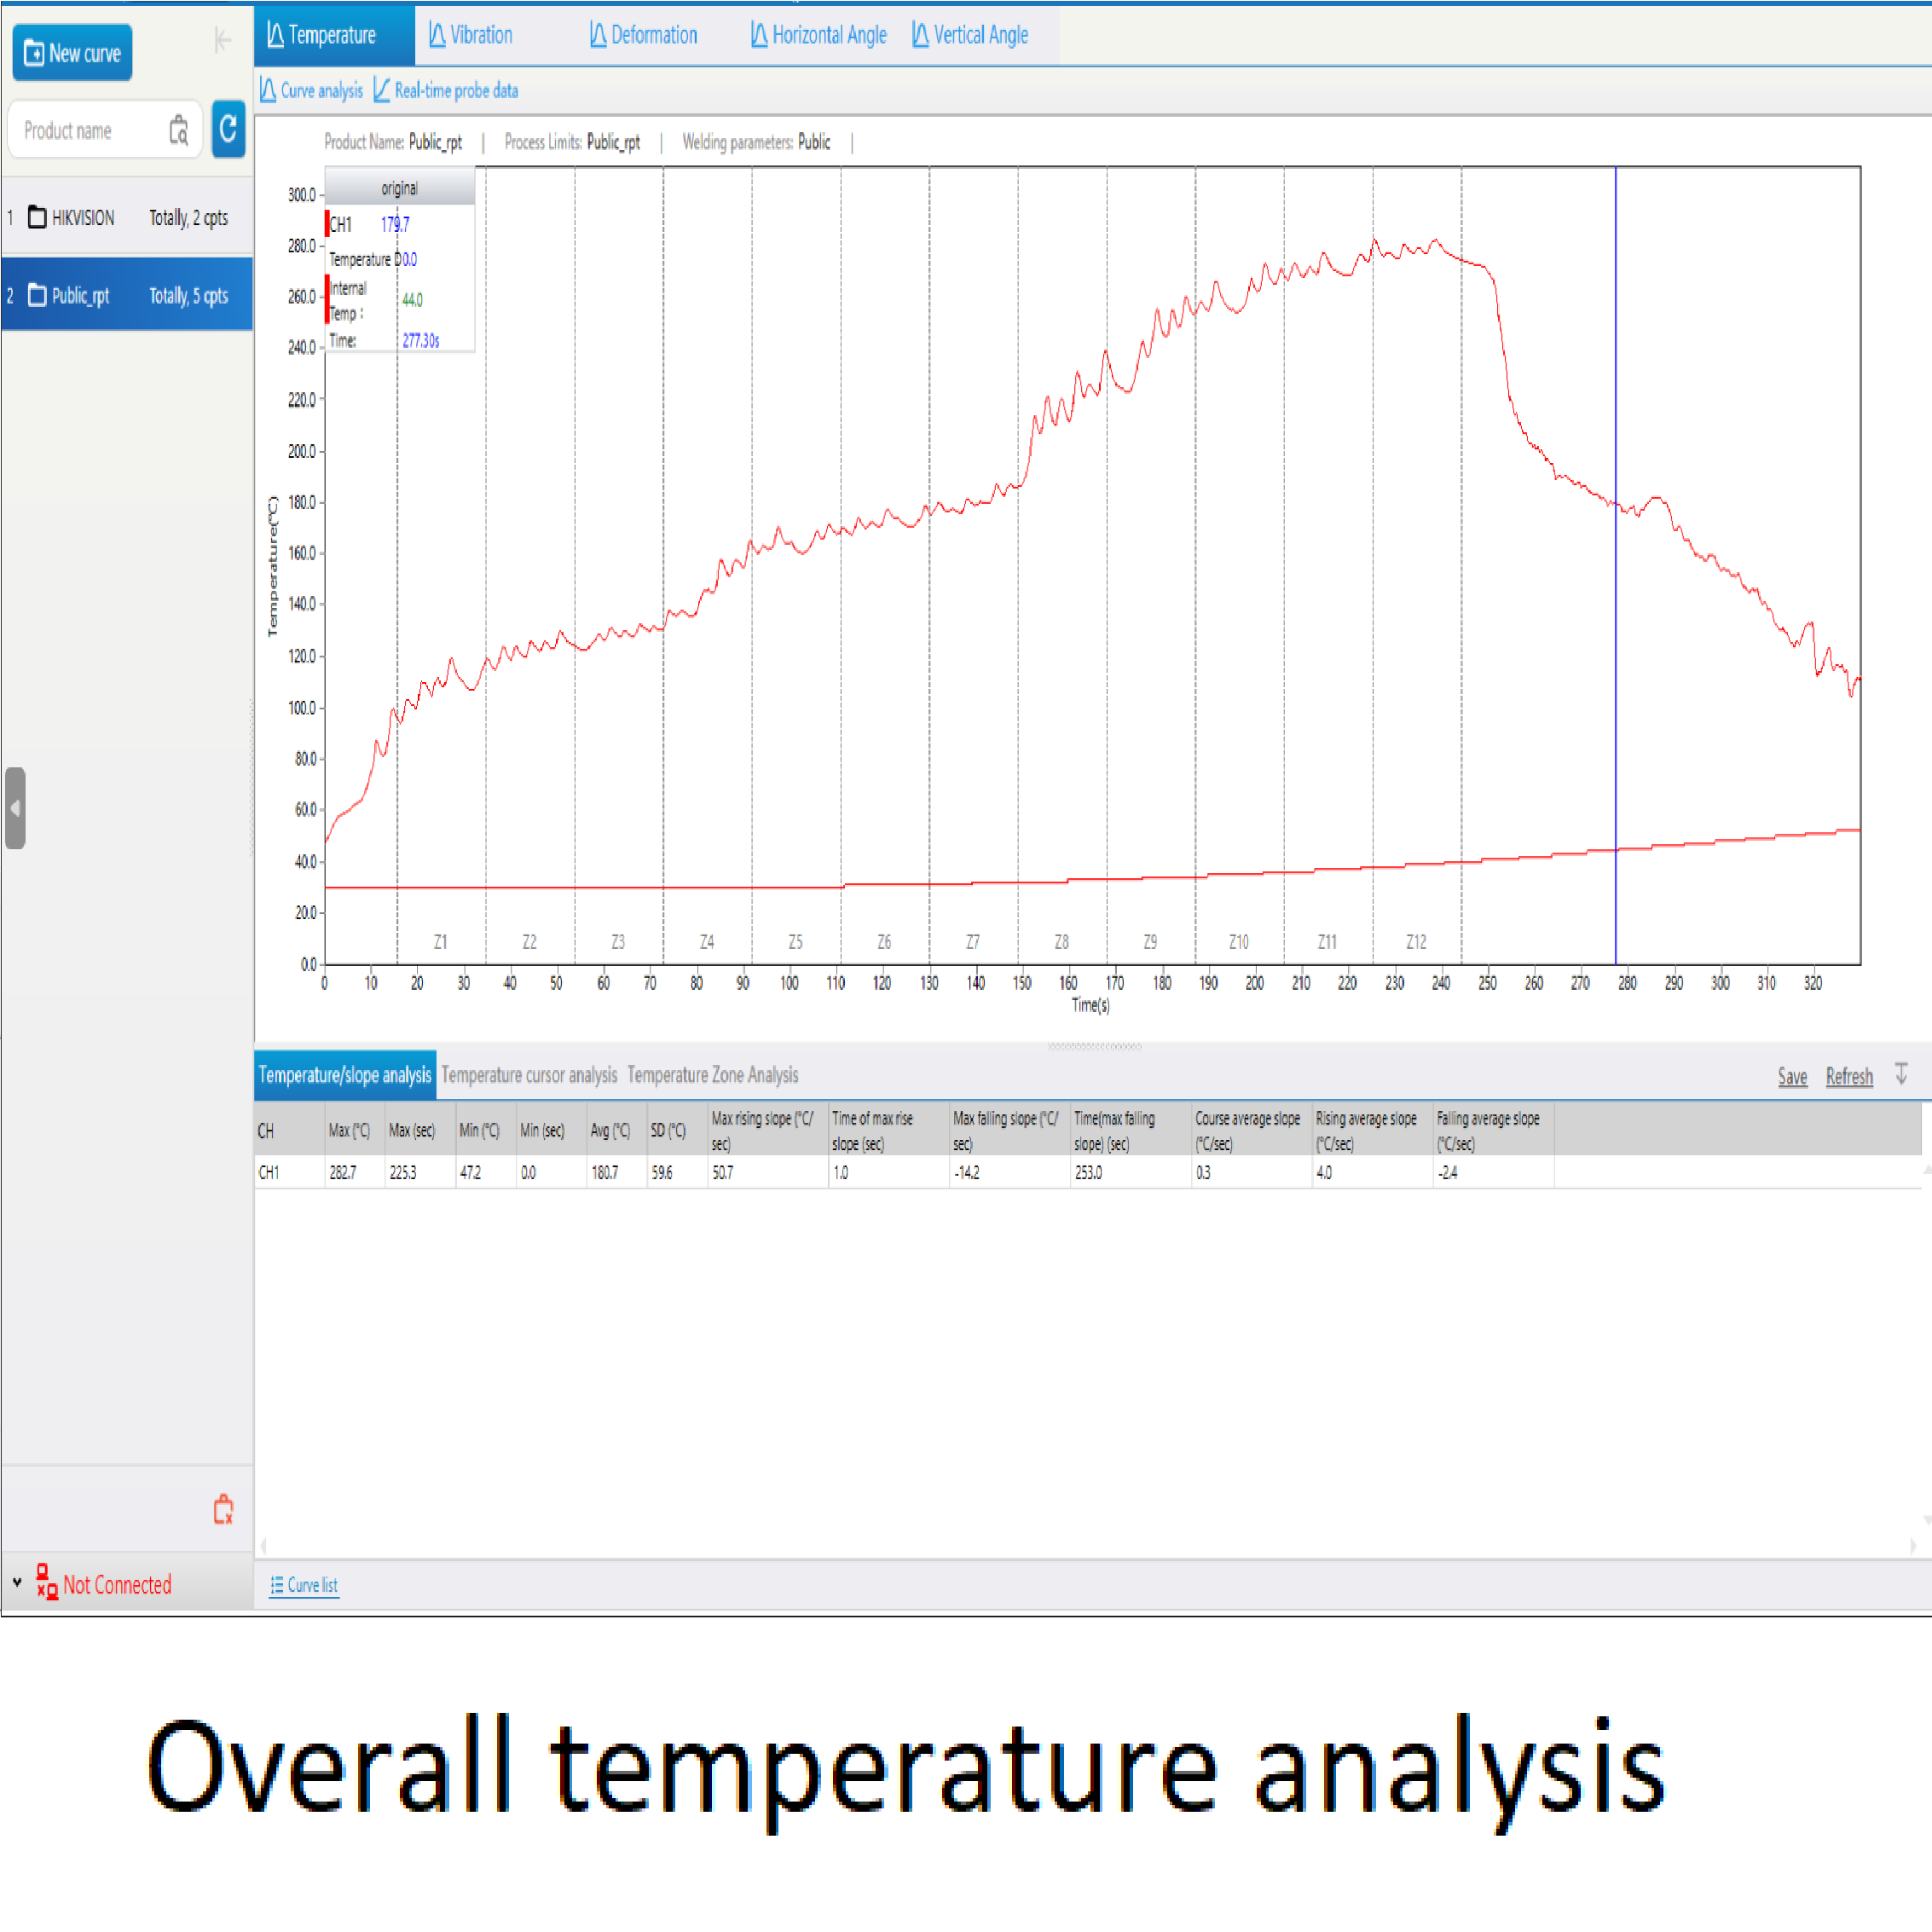Open the Temperature Zone Analysis tab
This screenshot has width=1932, height=1932.
click(x=712, y=1076)
